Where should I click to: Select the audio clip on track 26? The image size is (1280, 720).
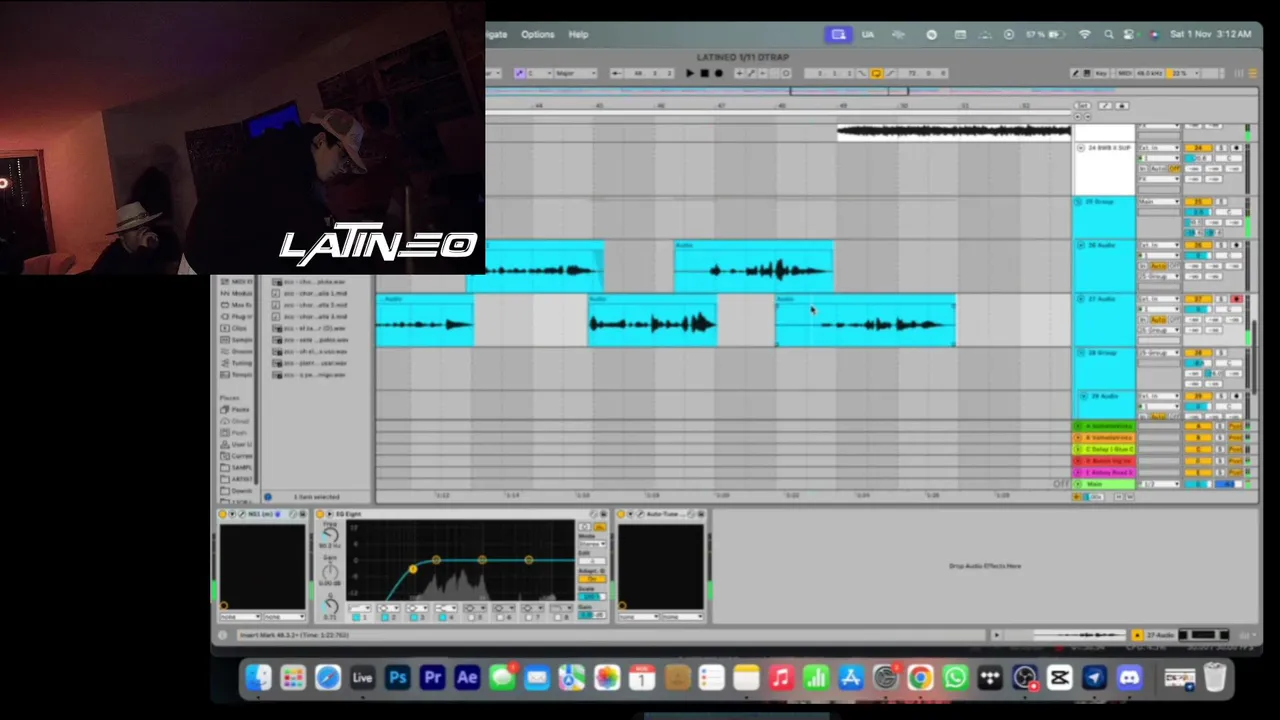click(753, 267)
